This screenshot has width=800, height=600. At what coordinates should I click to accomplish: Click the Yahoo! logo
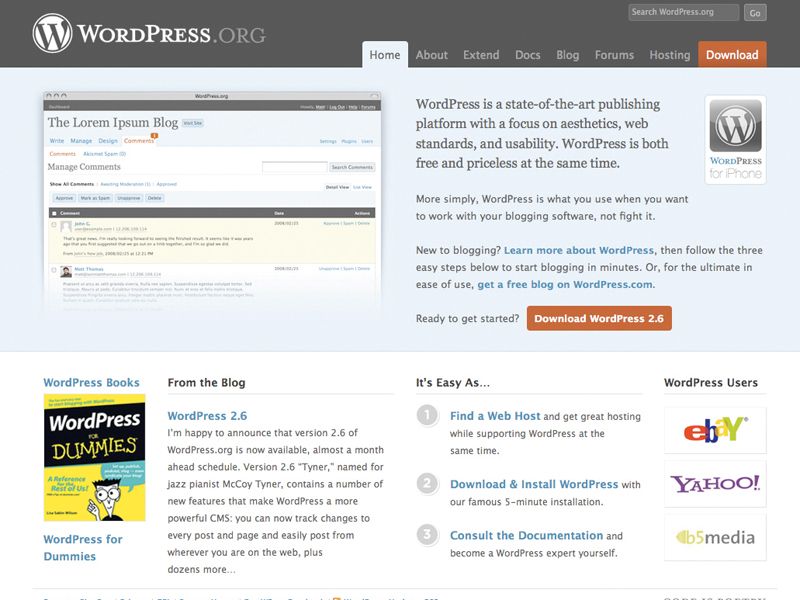click(x=714, y=483)
